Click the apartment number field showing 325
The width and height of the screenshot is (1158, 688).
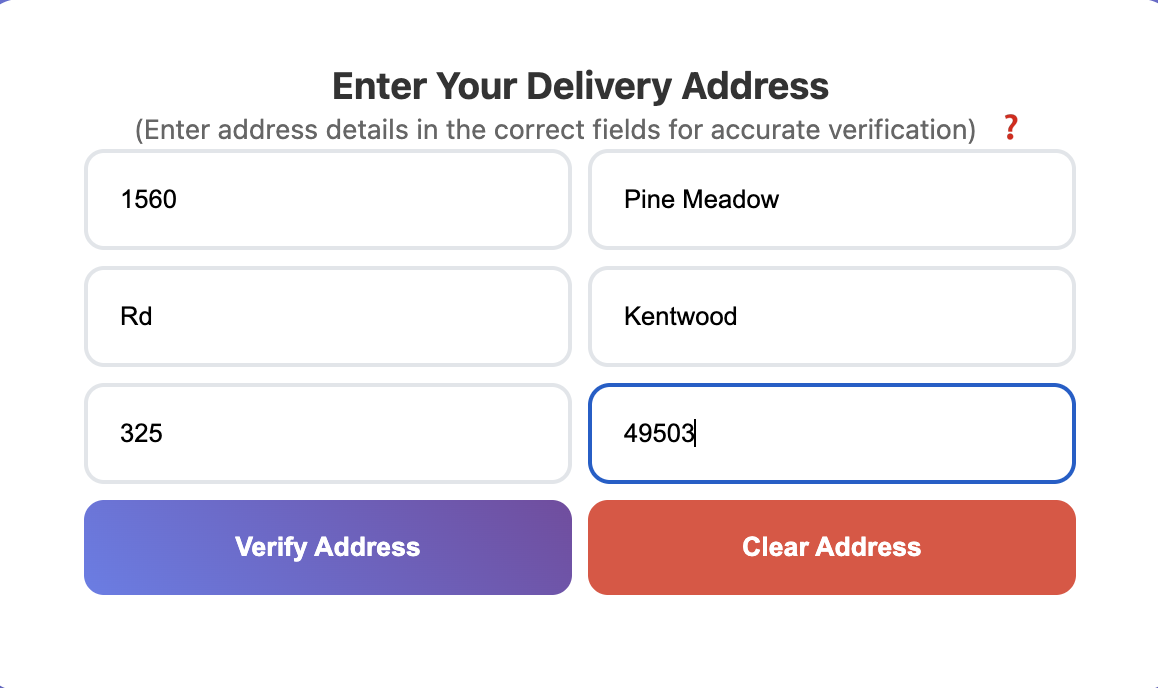tap(327, 433)
